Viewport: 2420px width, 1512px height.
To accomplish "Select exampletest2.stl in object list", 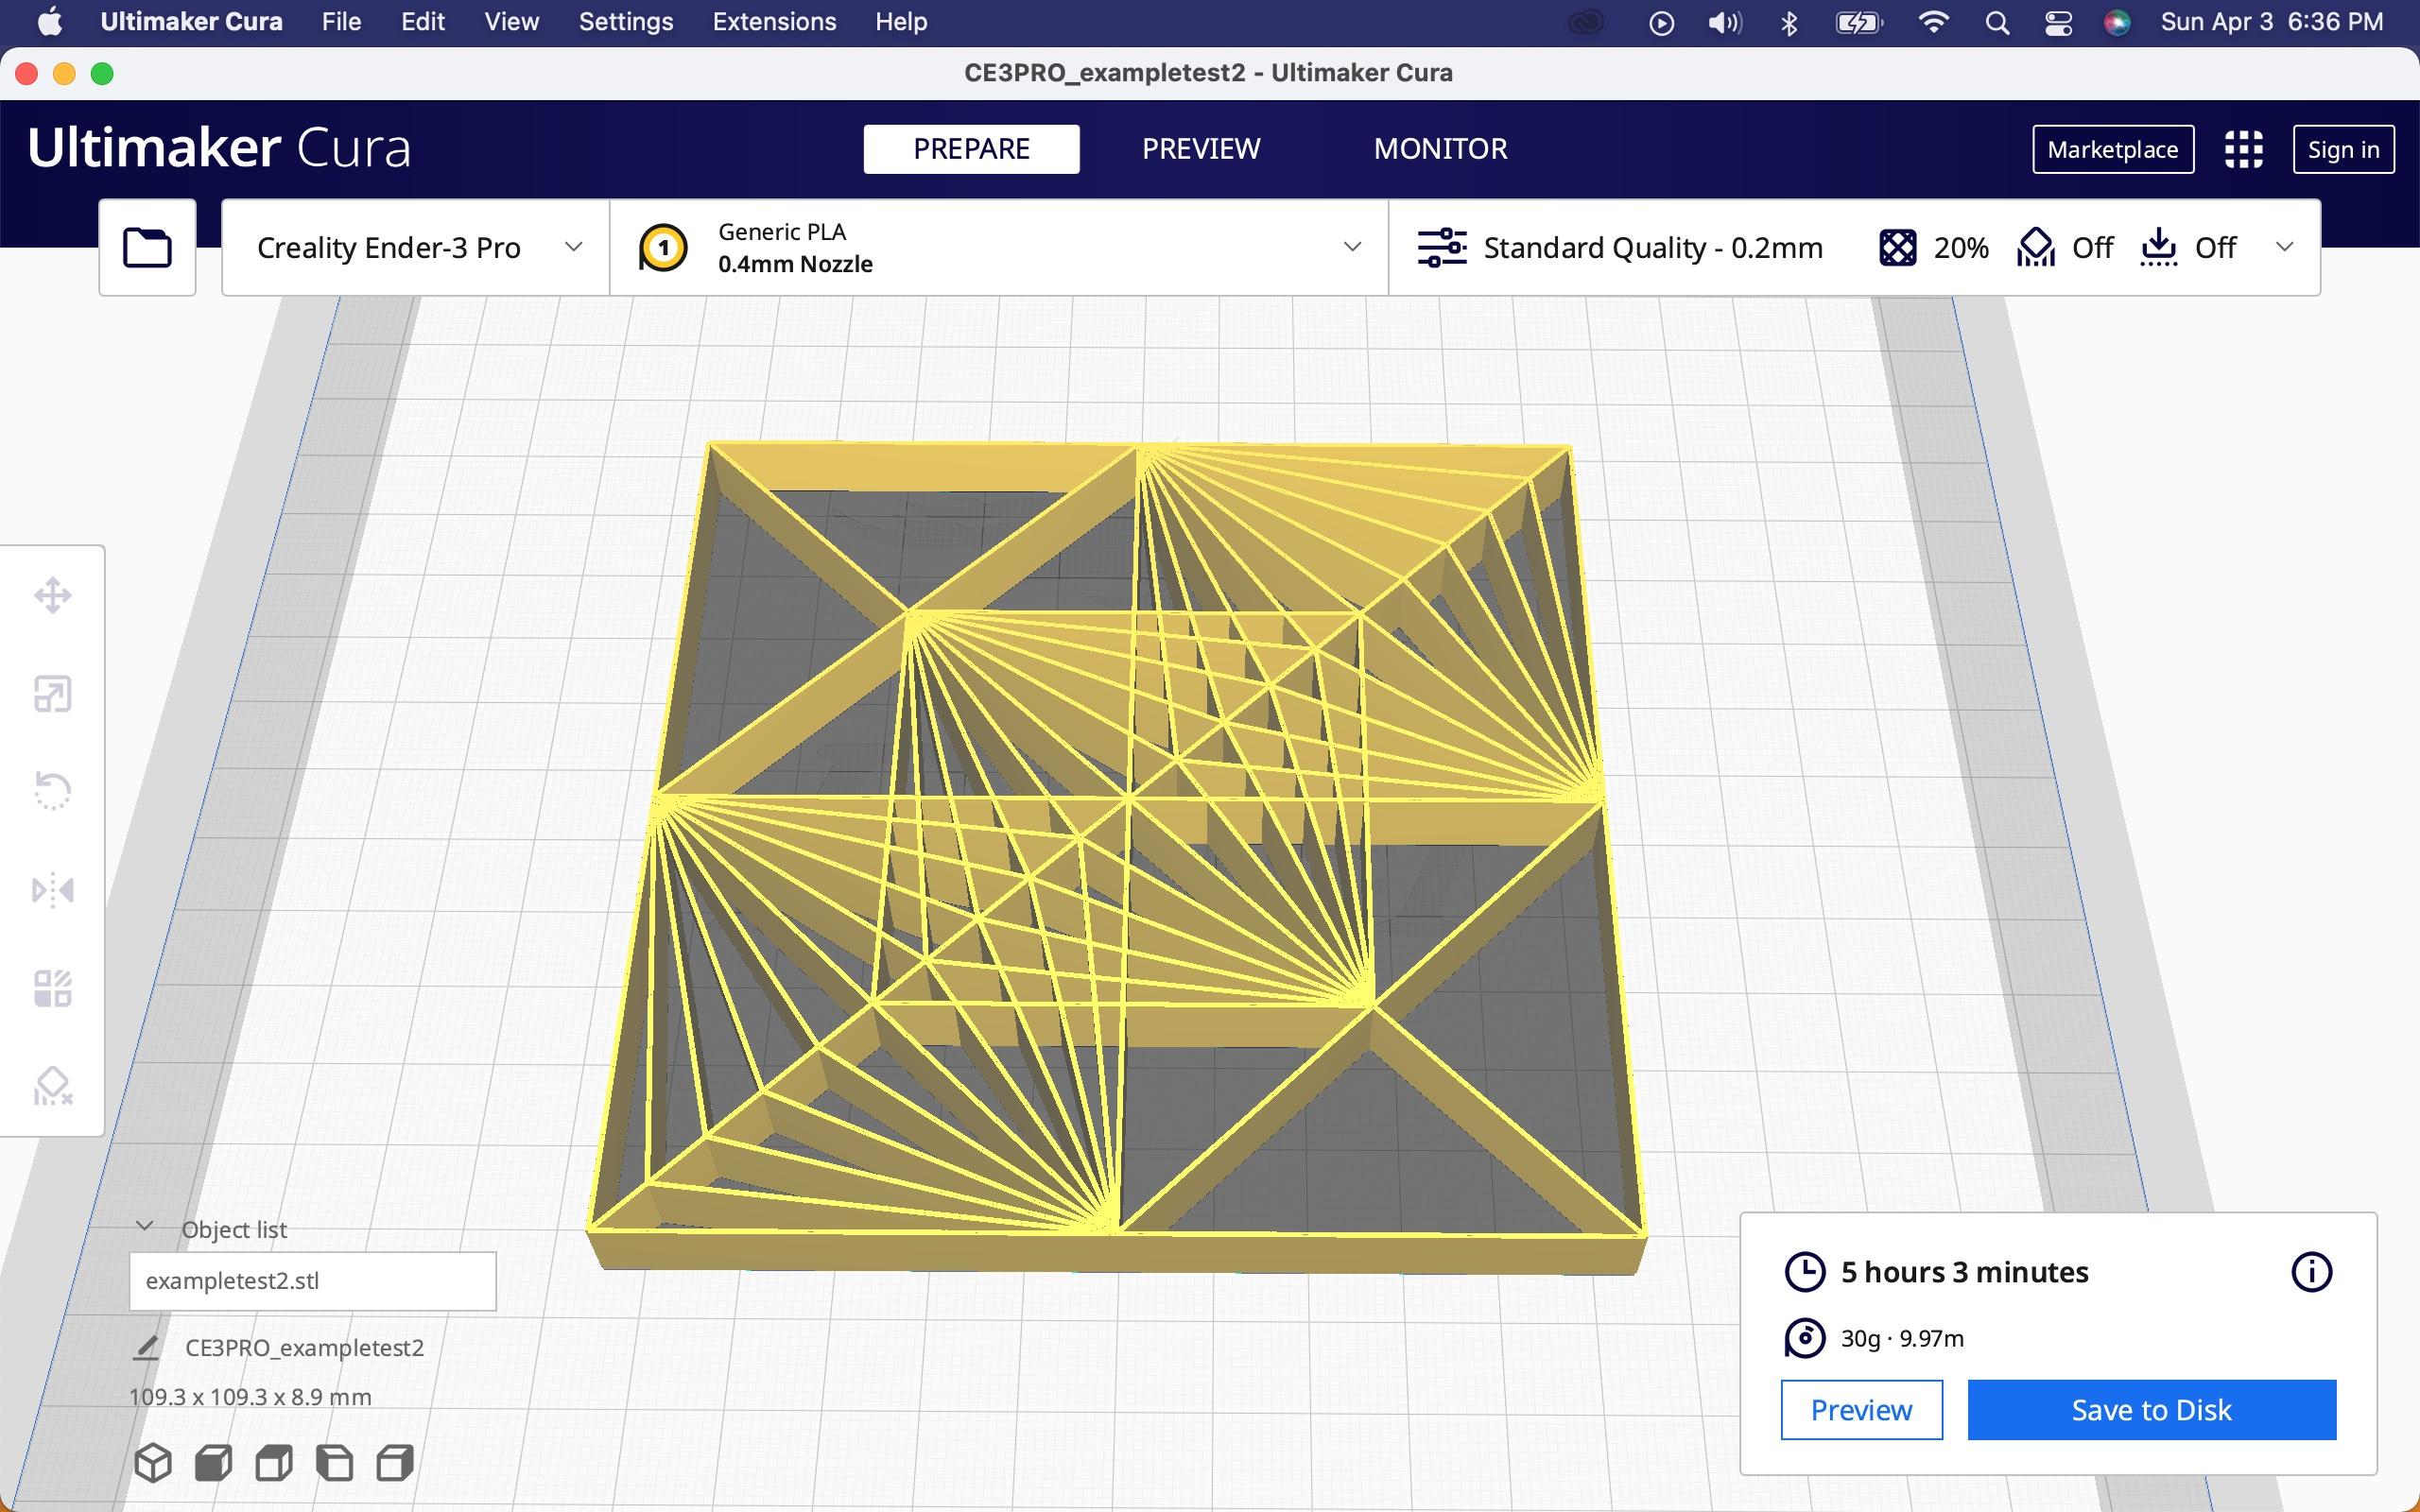I will click(312, 1281).
